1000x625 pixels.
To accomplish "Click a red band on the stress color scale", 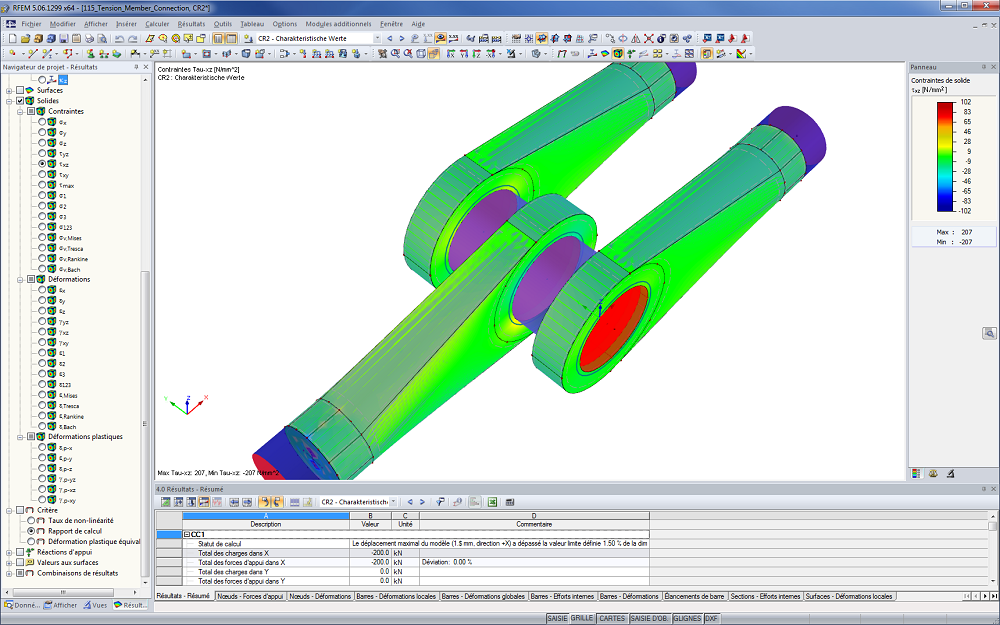I will tap(943, 110).
